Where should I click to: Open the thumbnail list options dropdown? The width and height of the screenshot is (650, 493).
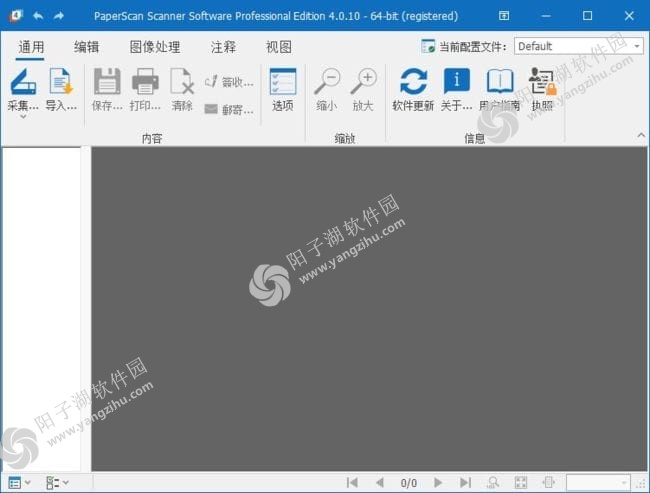[57, 483]
